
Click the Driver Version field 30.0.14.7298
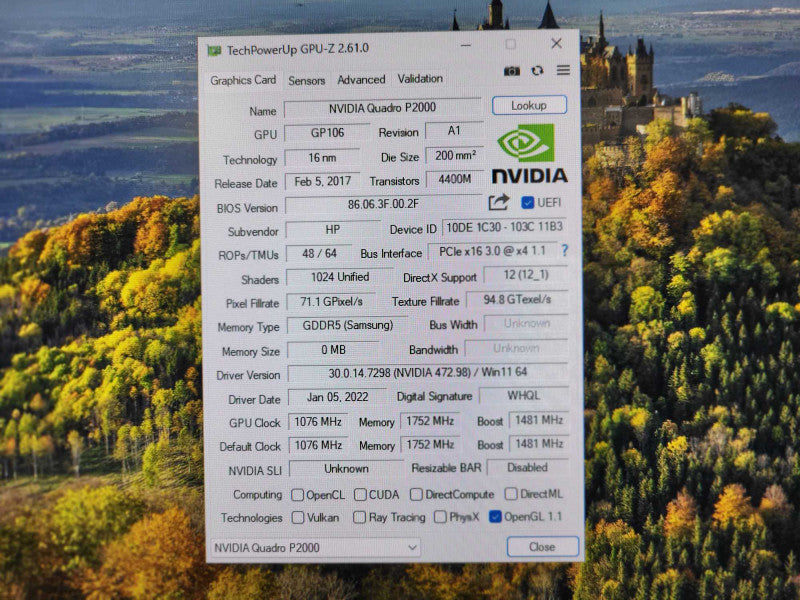coord(428,372)
